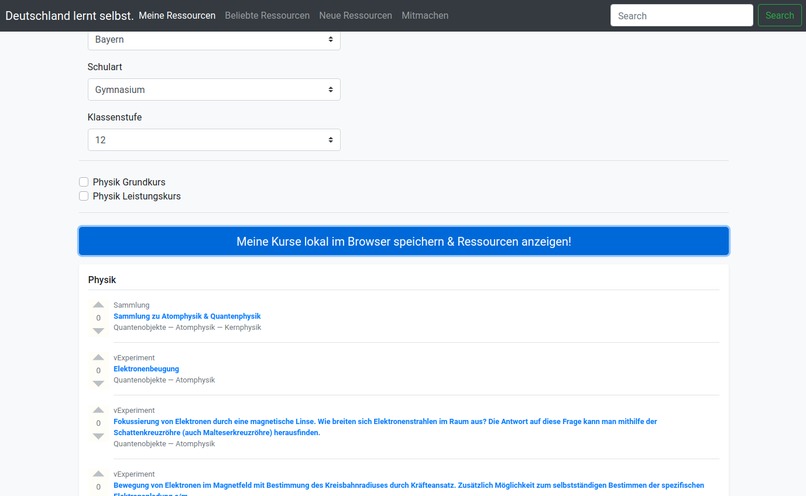Click the green Search button
806x496 pixels.
click(x=779, y=15)
